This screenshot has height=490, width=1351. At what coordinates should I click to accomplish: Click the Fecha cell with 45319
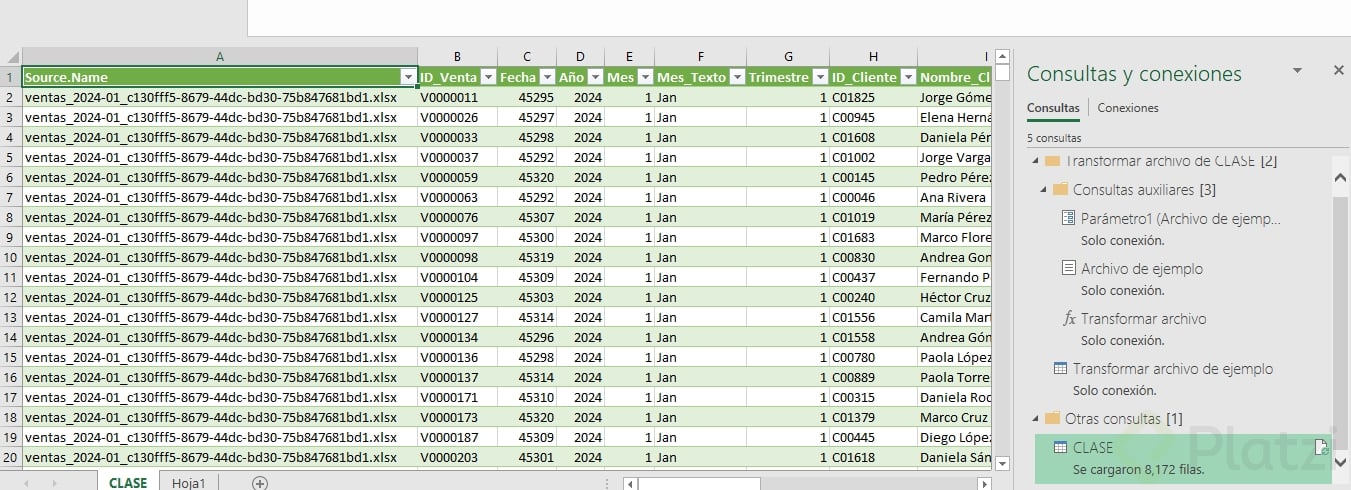click(527, 257)
